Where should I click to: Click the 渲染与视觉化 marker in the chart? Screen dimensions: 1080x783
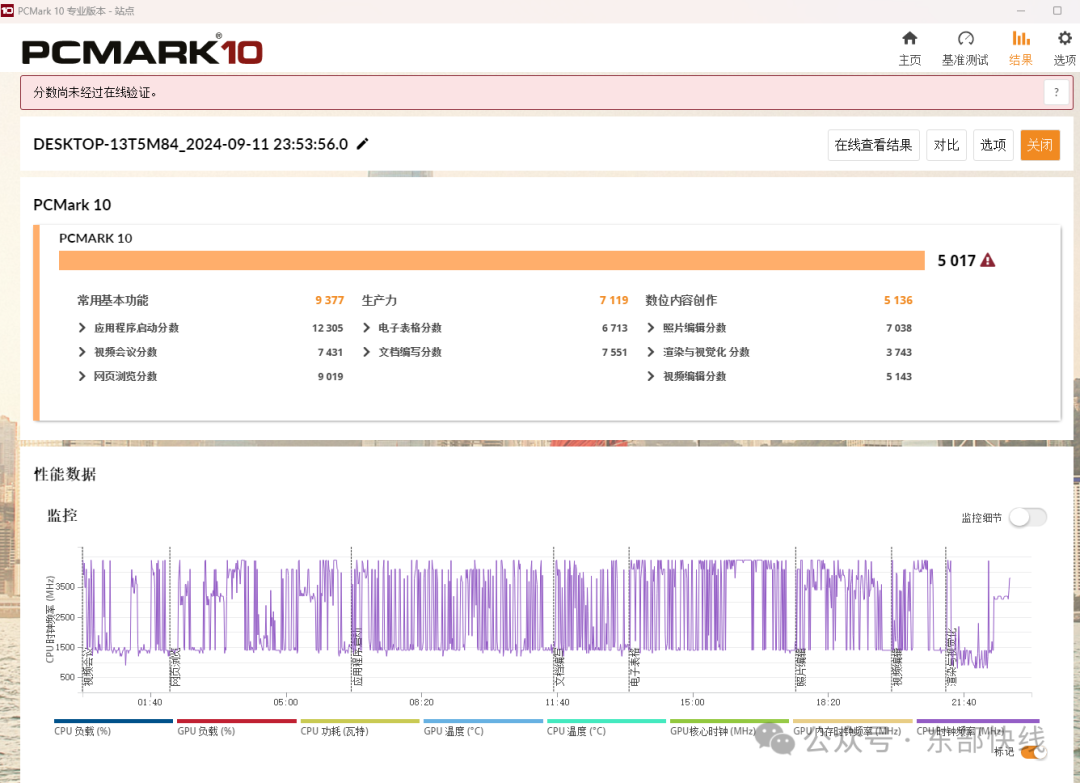click(951, 657)
